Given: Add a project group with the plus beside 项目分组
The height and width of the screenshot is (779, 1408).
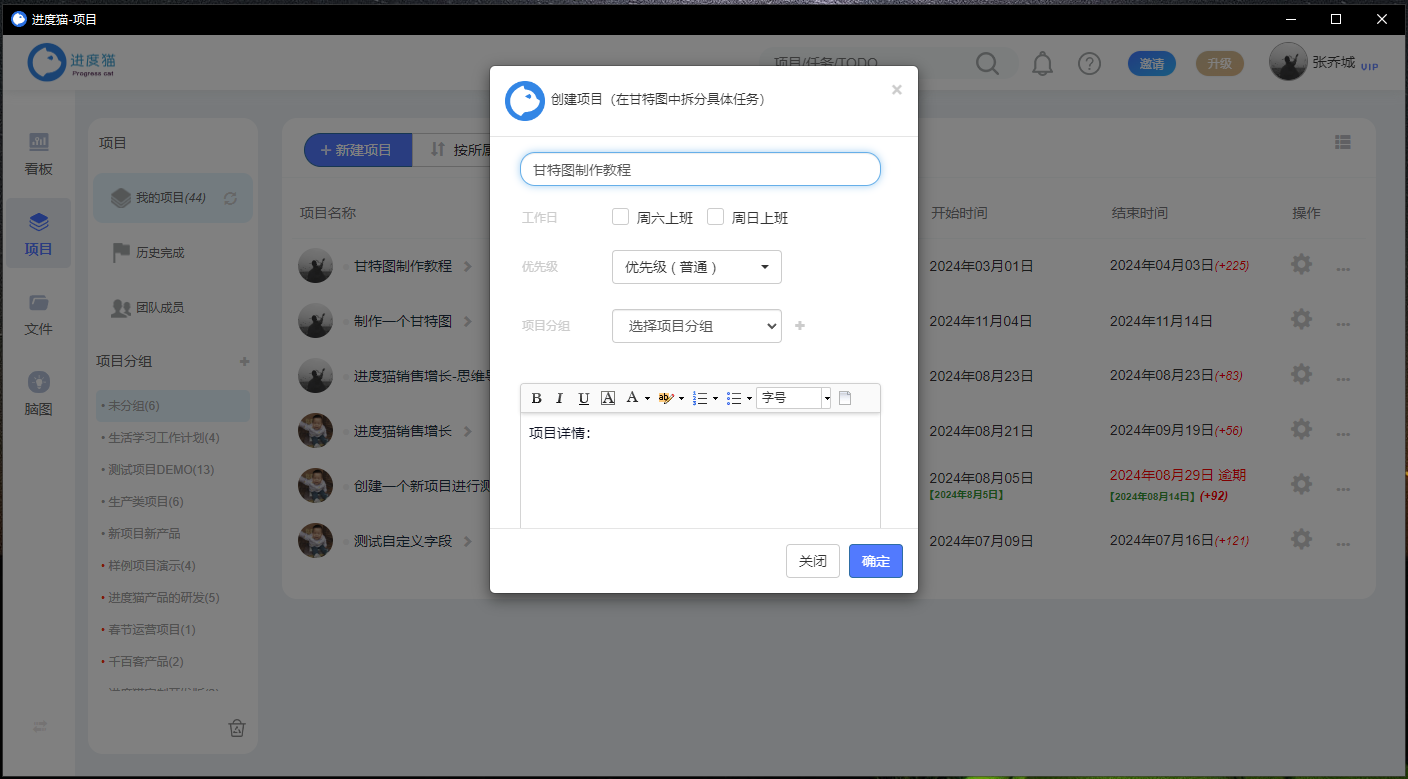Looking at the screenshot, I should point(245,361).
